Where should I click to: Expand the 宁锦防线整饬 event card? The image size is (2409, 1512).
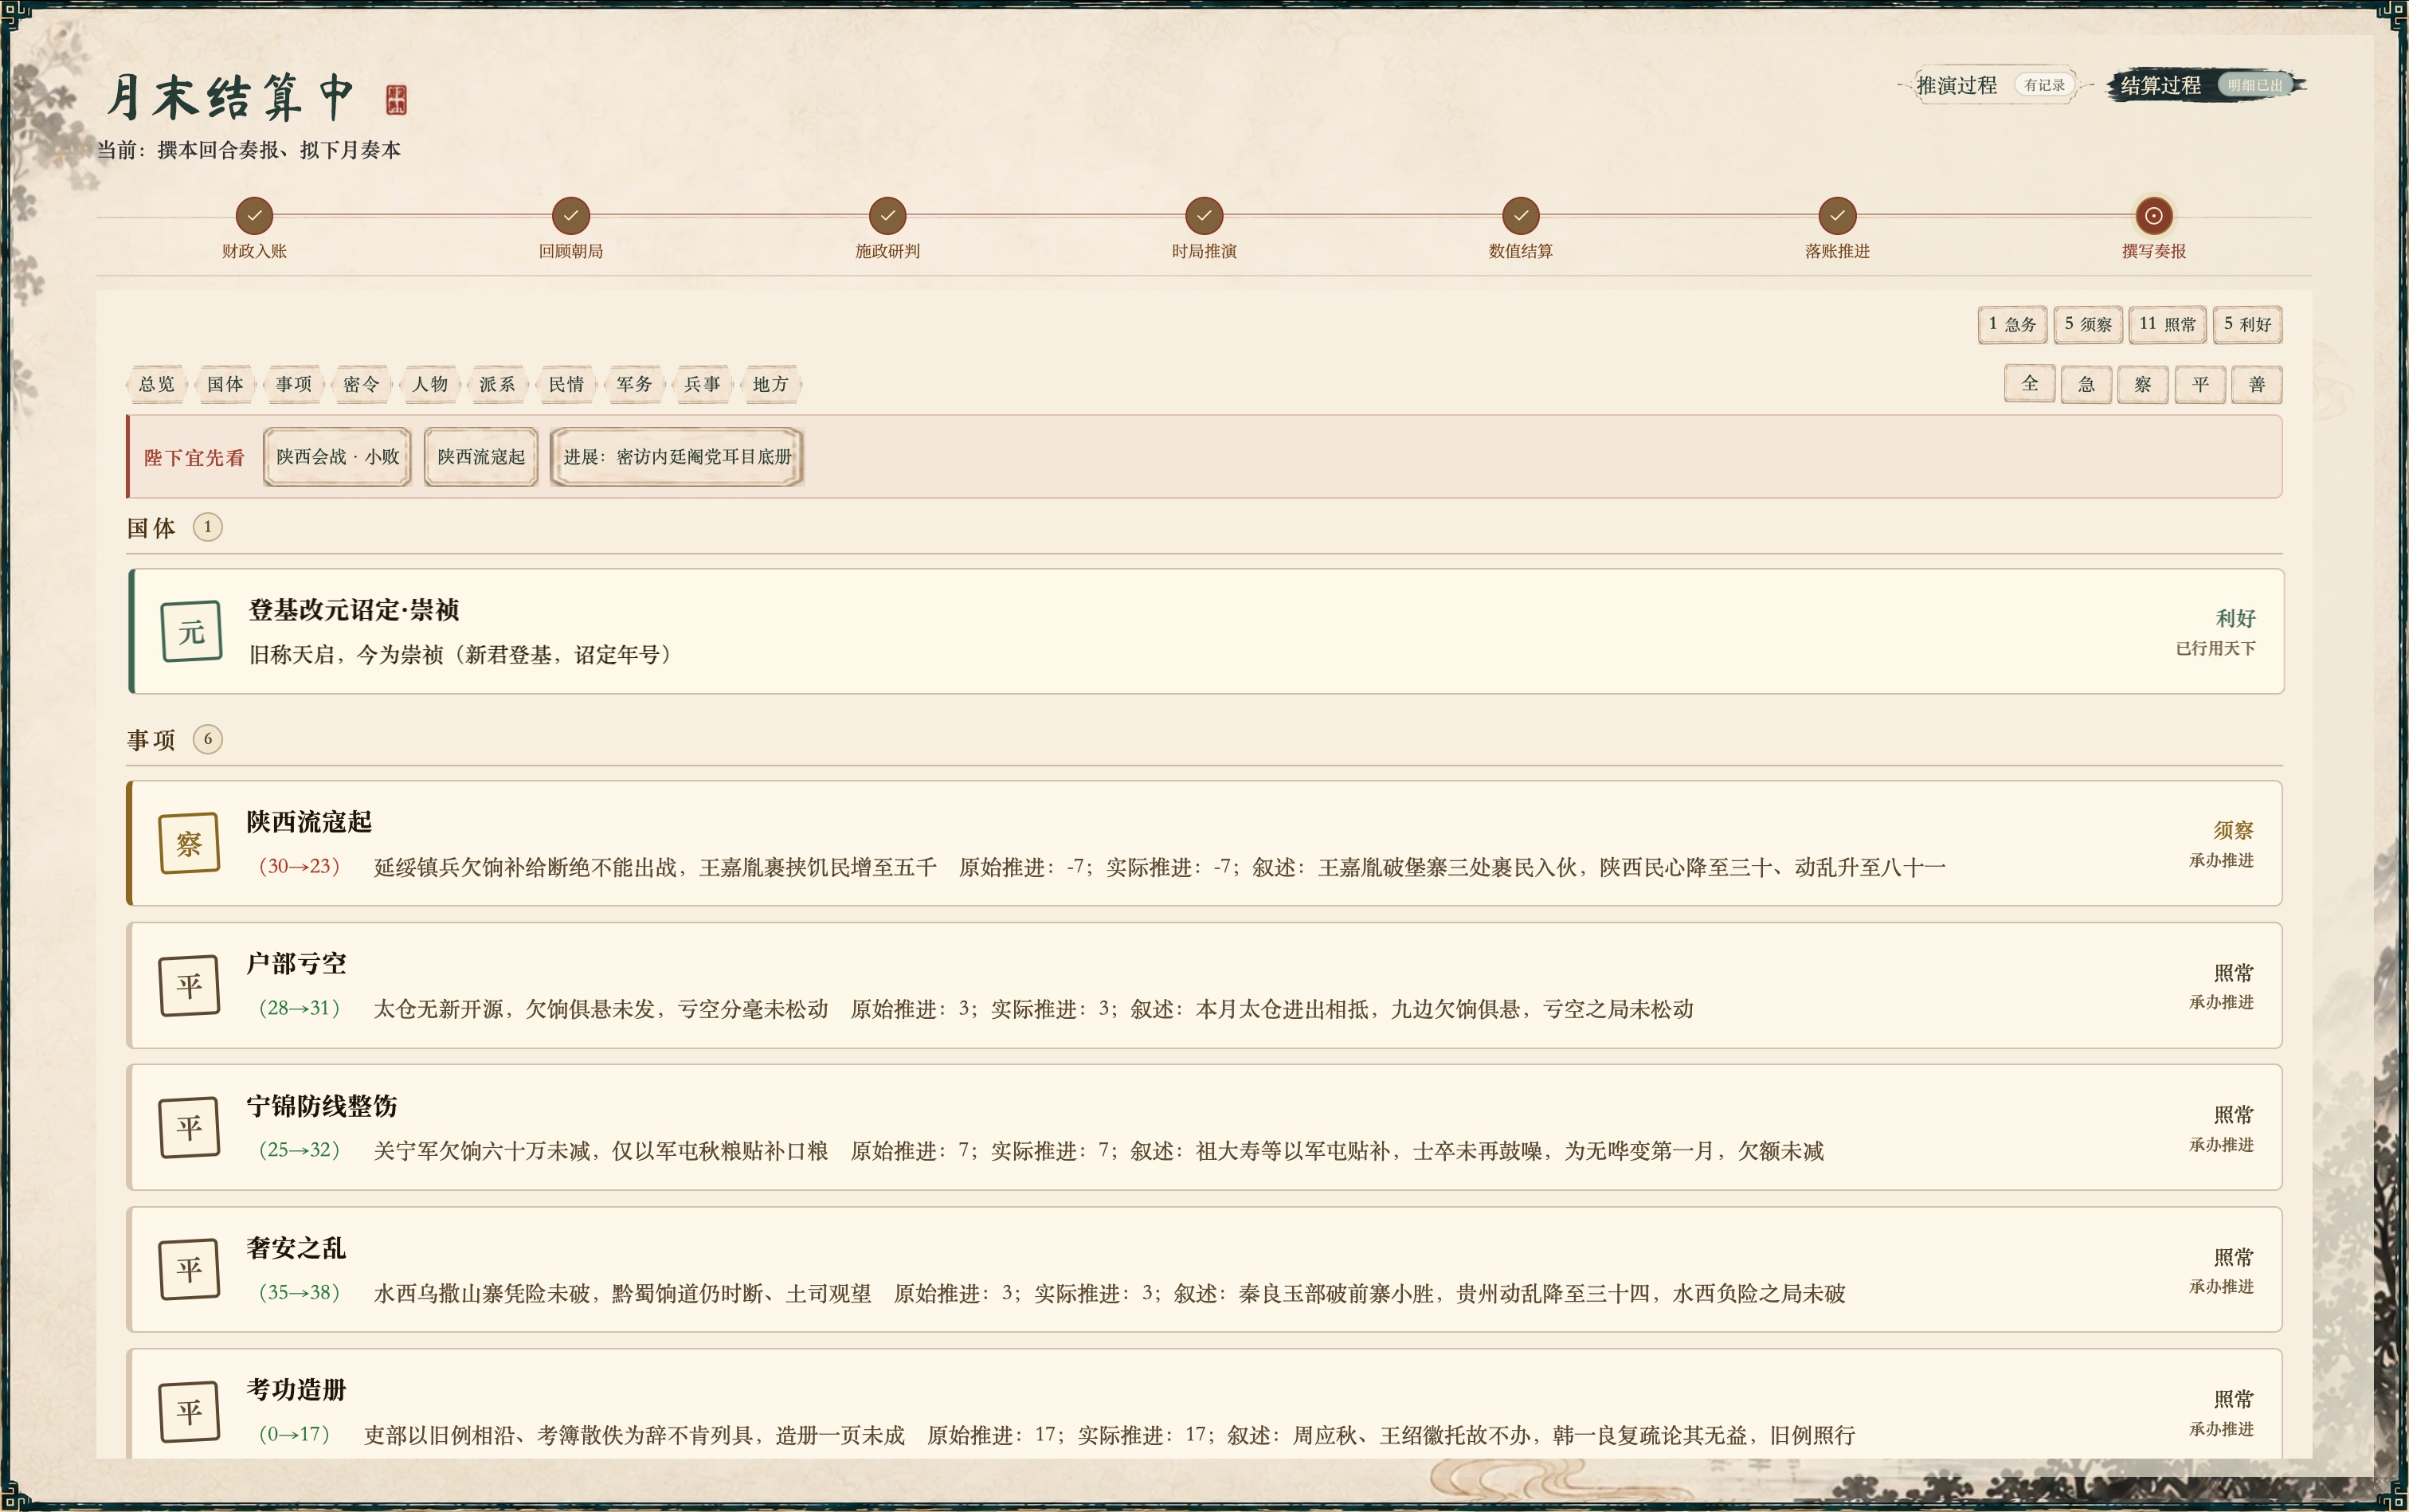point(1204,1127)
